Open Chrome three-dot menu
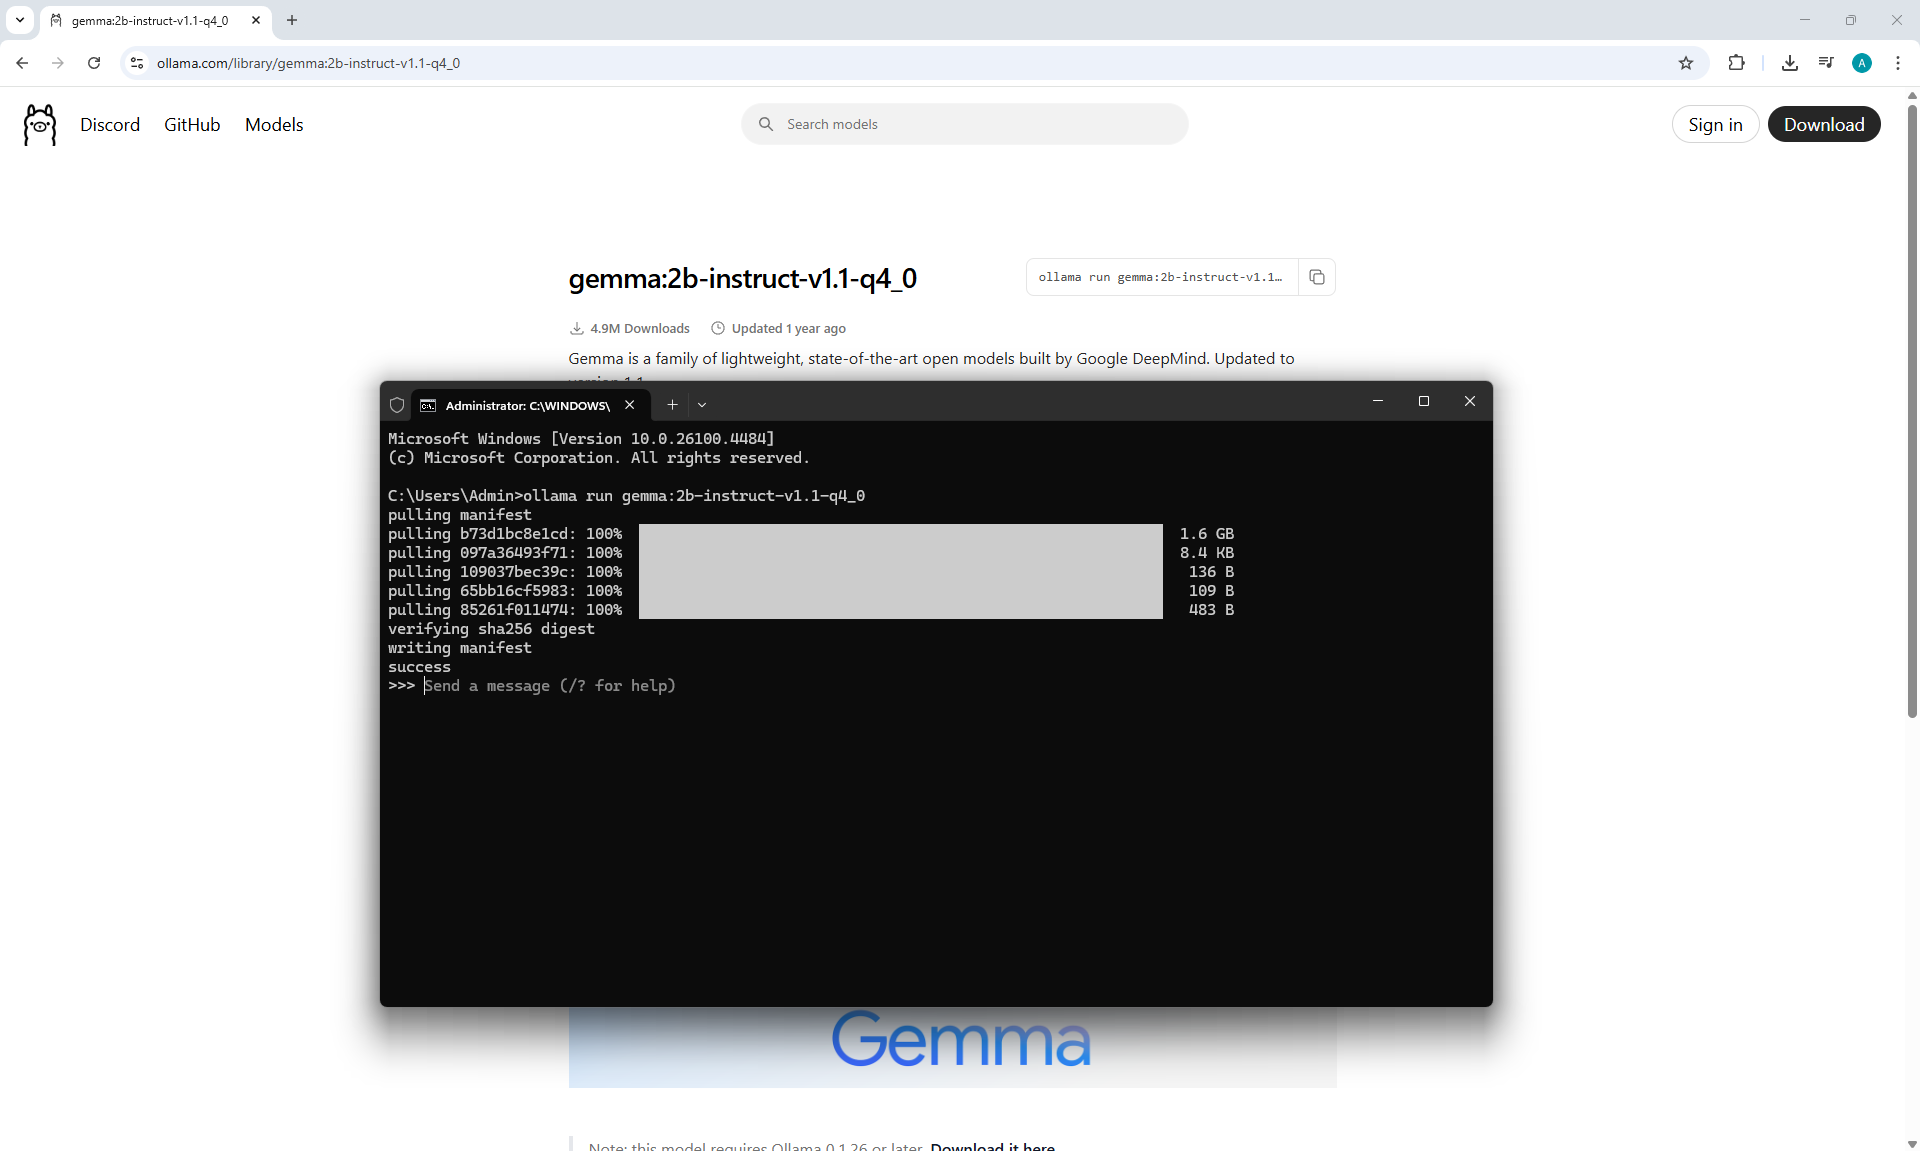This screenshot has height=1151, width=1920. pos(1898,63)
